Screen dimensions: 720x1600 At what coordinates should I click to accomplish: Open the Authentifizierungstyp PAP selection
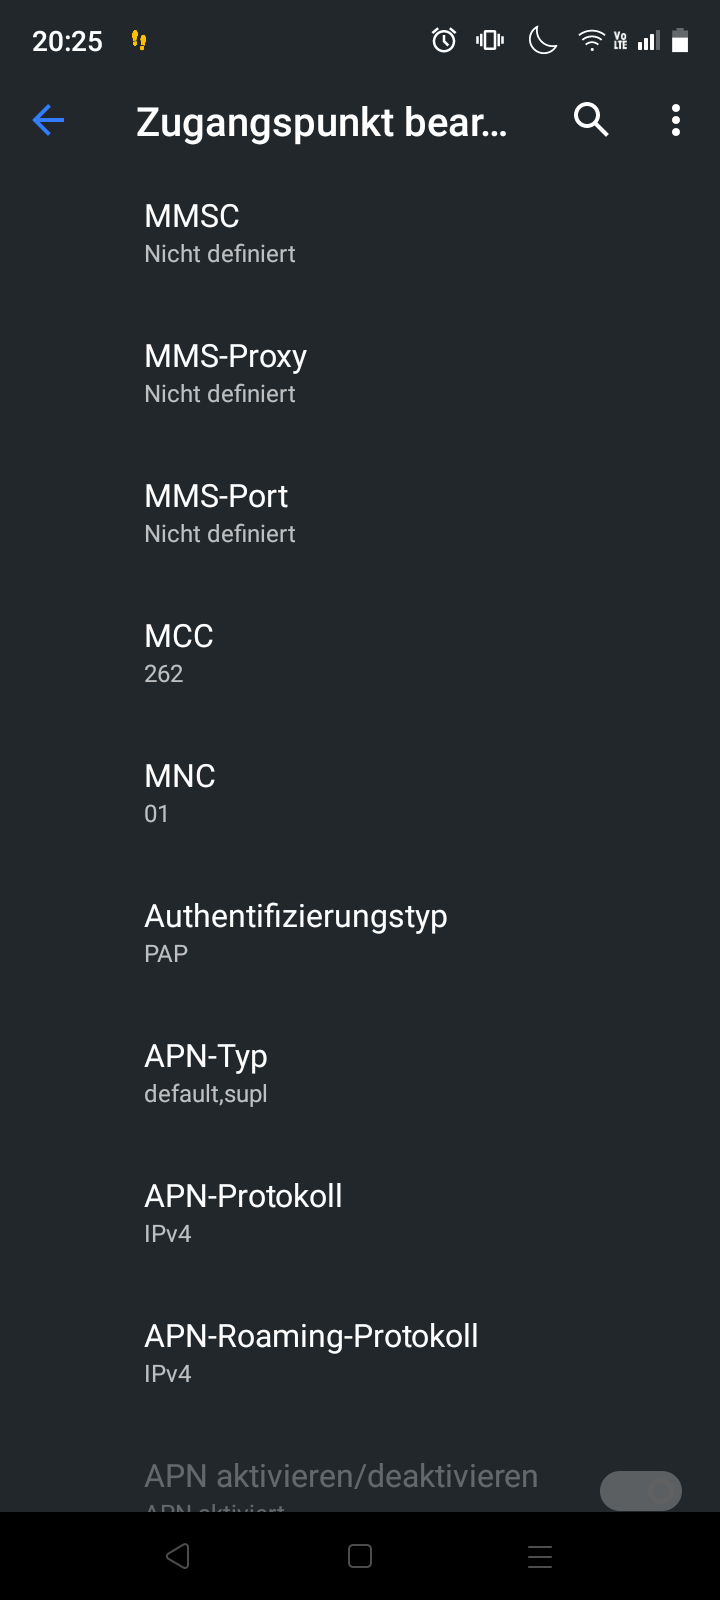pos(296,933)
